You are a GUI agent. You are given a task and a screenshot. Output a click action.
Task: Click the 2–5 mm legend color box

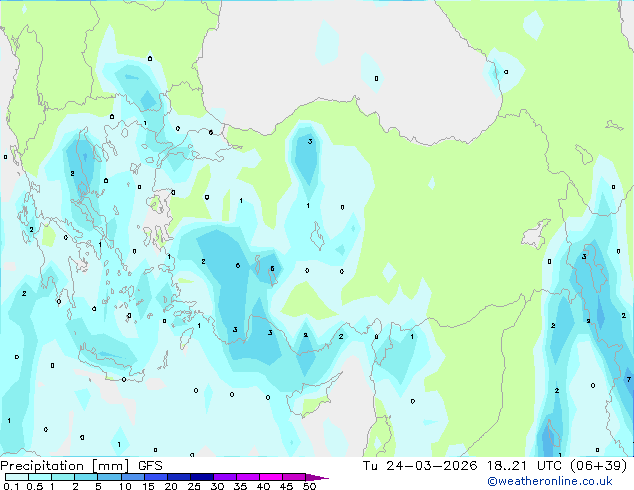[86, 477]
